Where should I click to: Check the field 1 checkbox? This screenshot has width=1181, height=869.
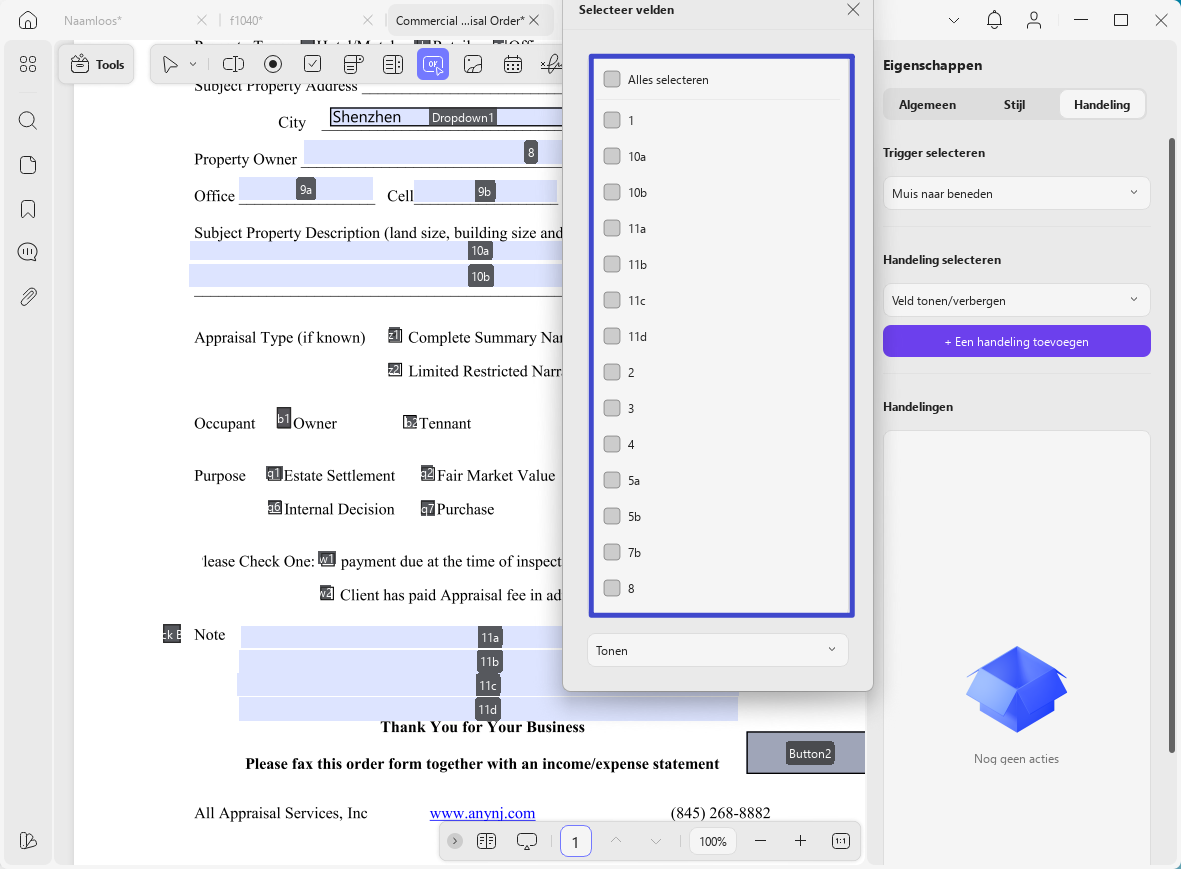[612, 120]
